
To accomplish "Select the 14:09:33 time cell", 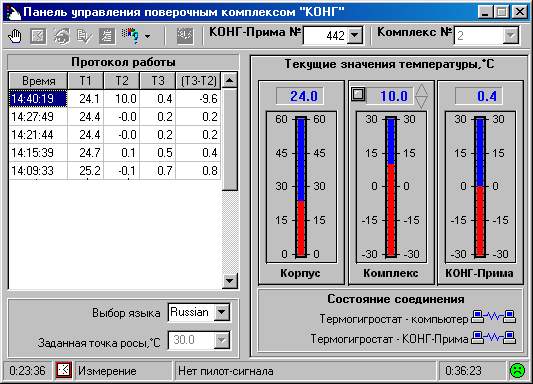I will pos(38,171).
